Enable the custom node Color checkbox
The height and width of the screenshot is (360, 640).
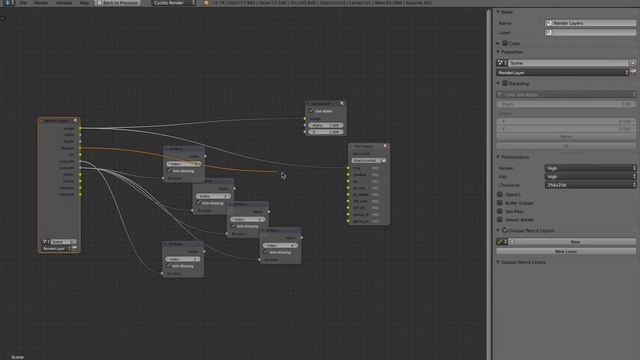pos(505,43)
